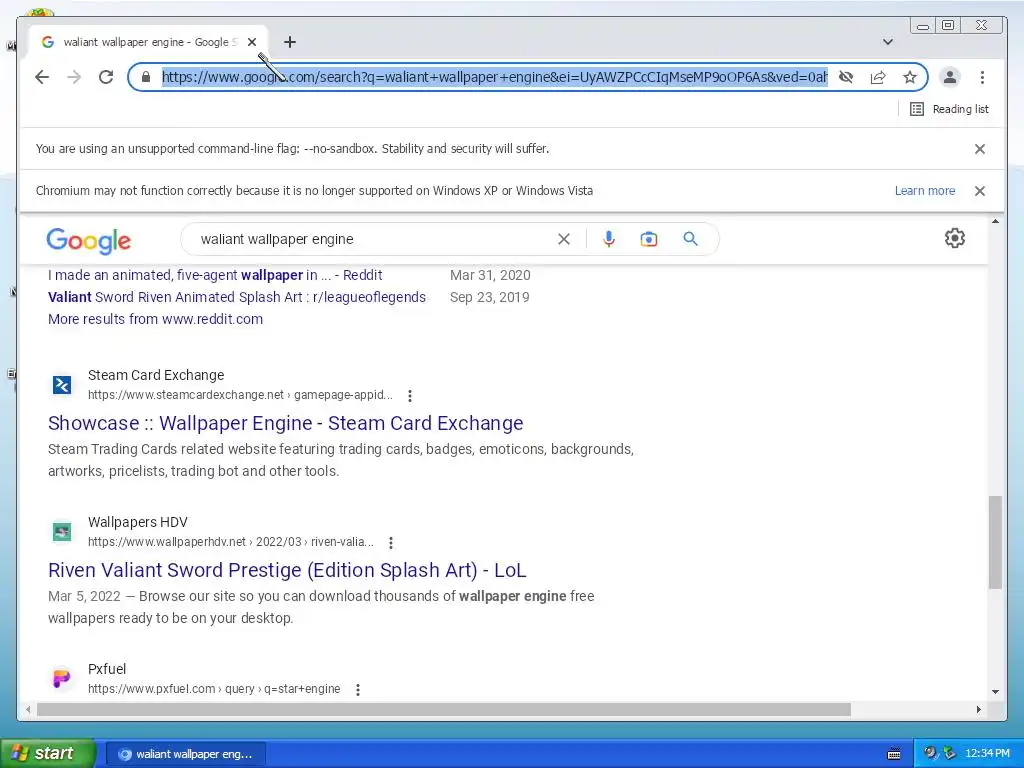Open options for the Pxfuel result

357,690
